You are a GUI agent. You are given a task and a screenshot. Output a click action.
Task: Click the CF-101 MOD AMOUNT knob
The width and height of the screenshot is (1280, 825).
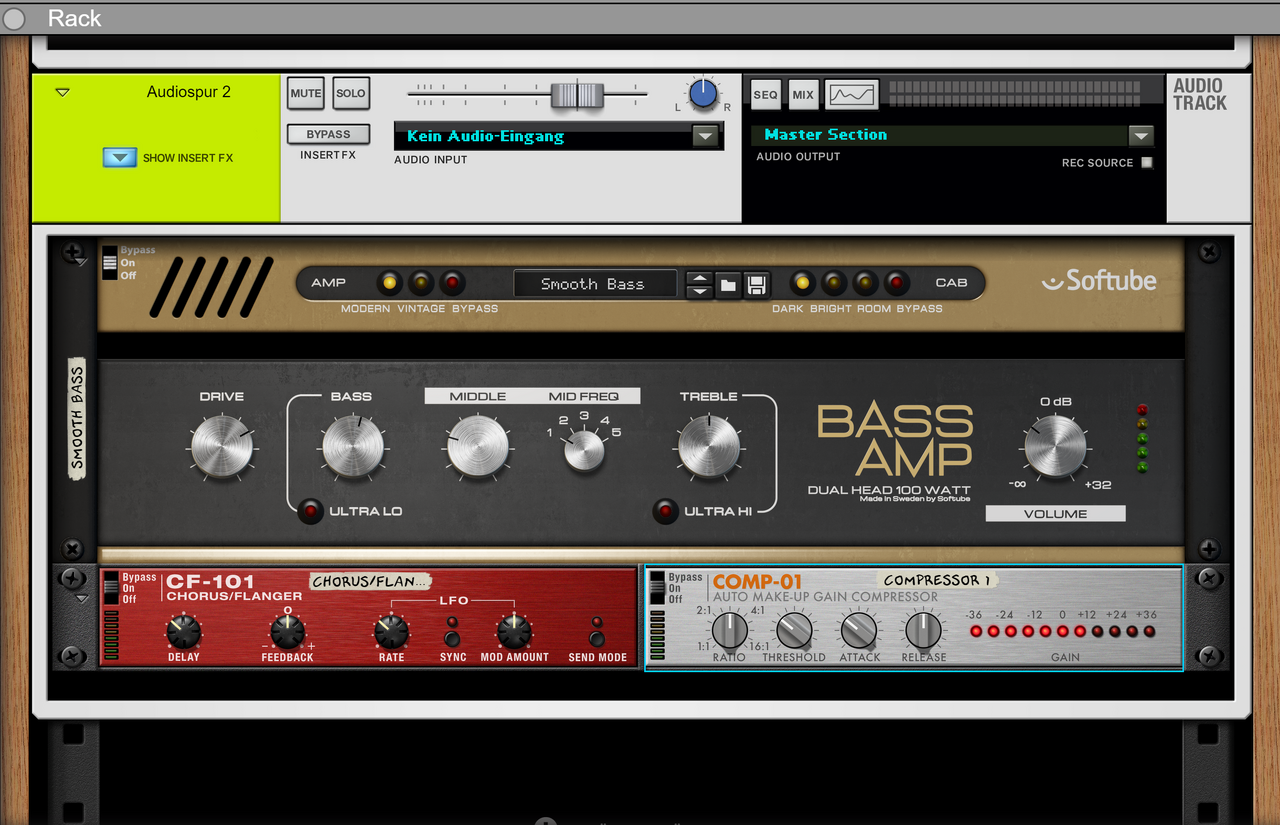[x=514, y=632]
